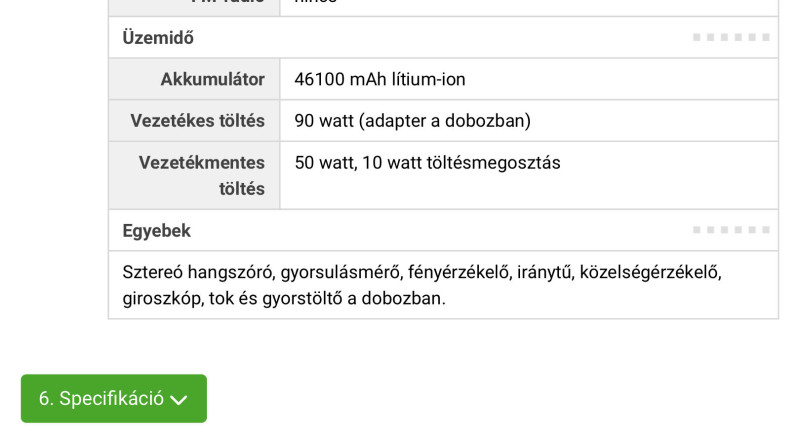Click first square dot in Egyebek row
The width and height of the screenshot is (800, 436).
pos(697,230)
